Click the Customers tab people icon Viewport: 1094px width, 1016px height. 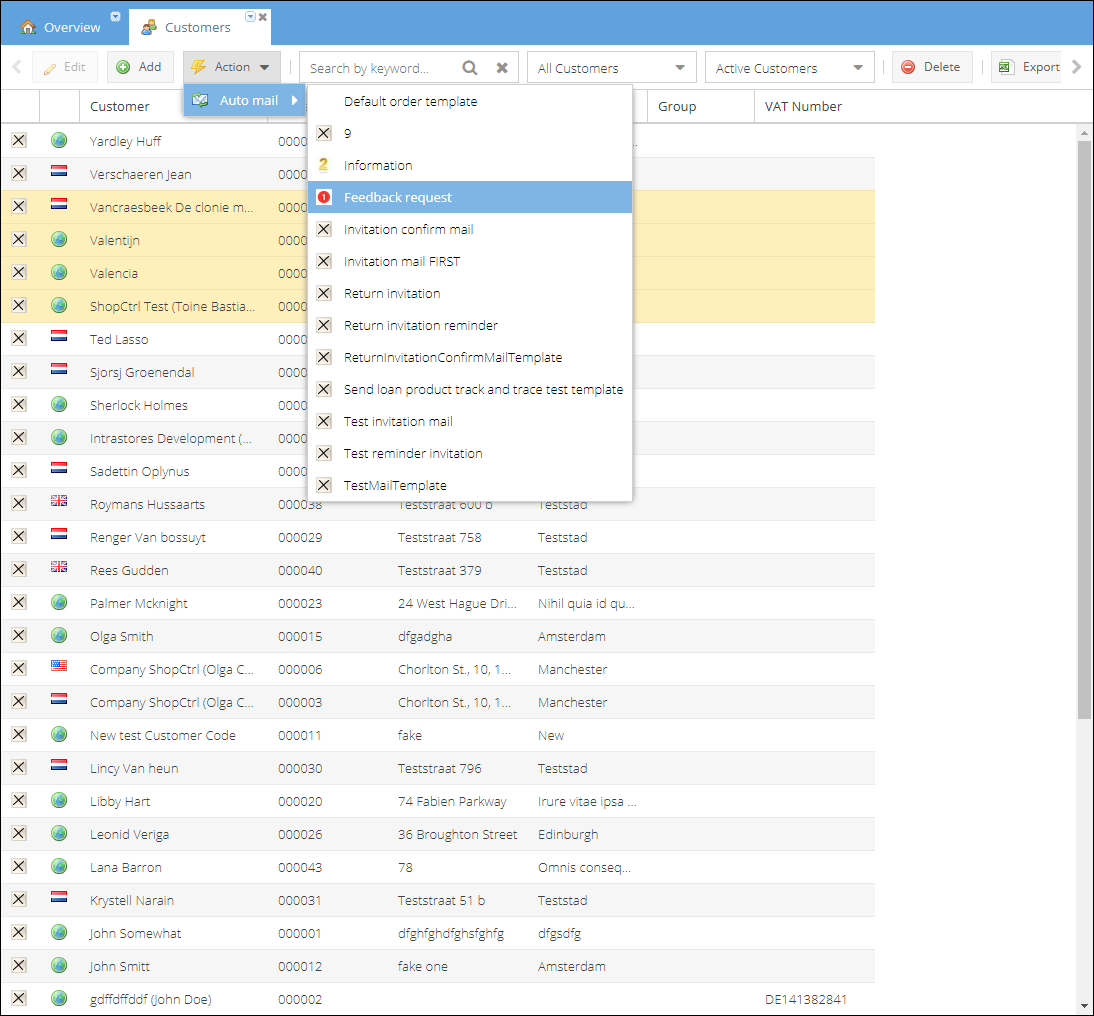click(x=149, y=27)
